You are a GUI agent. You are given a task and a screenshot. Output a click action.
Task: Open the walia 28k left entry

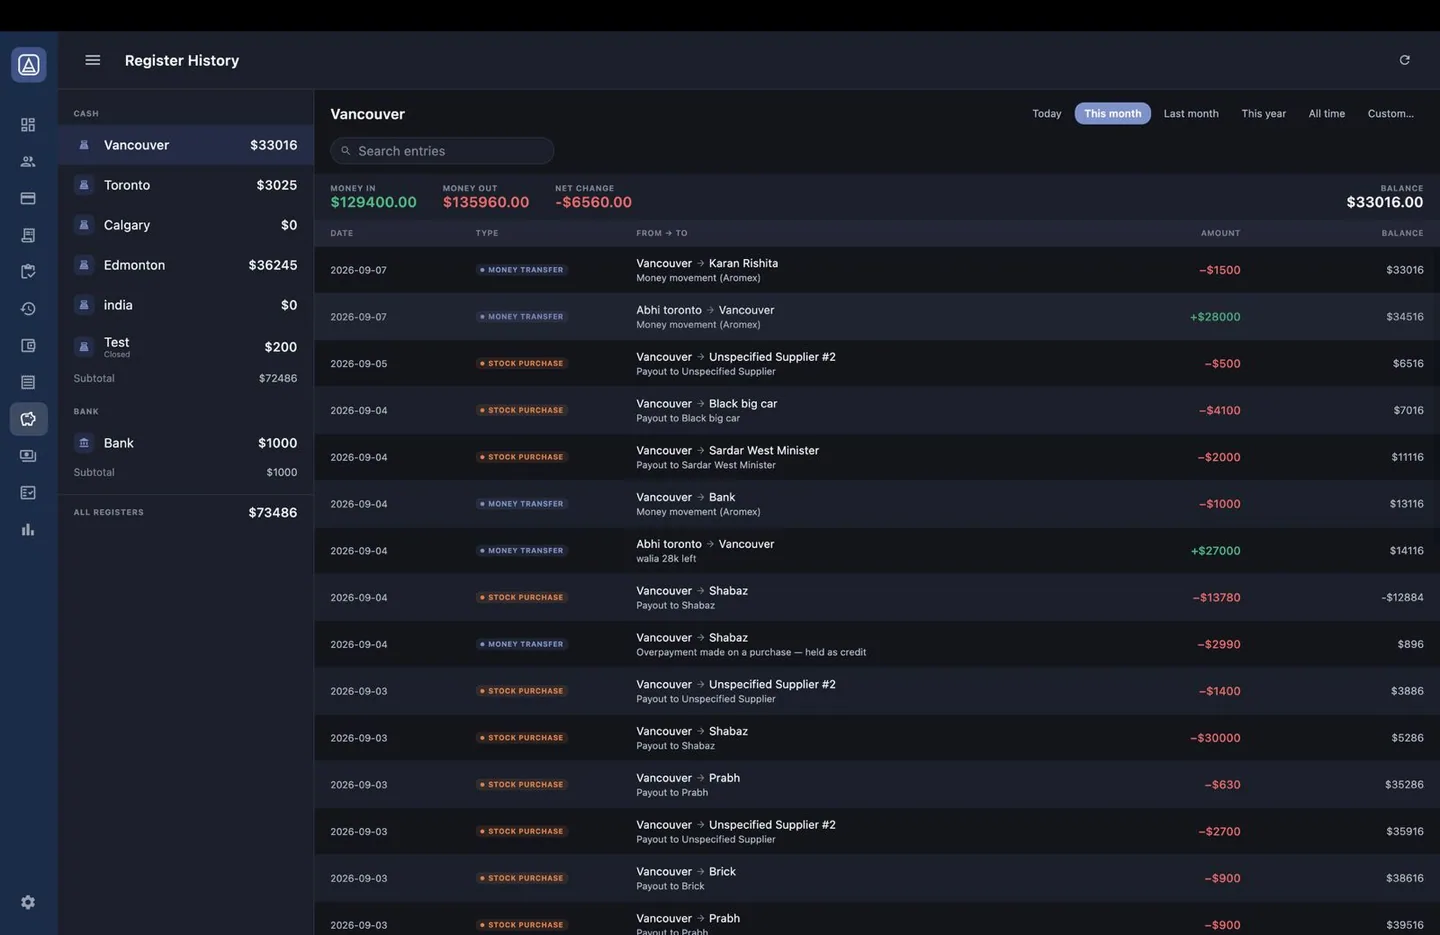[877, 551]
